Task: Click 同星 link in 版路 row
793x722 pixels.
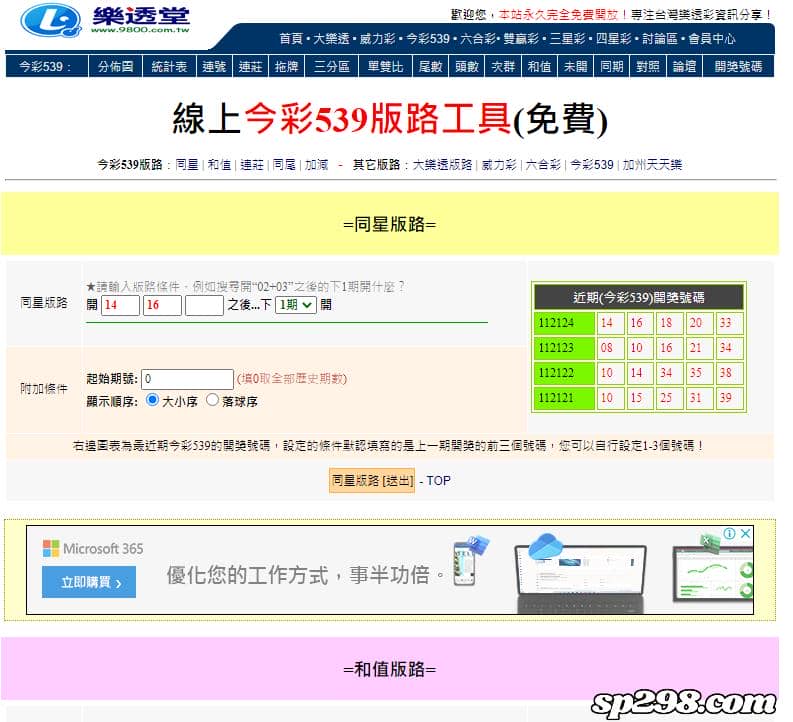Action: 187,165
